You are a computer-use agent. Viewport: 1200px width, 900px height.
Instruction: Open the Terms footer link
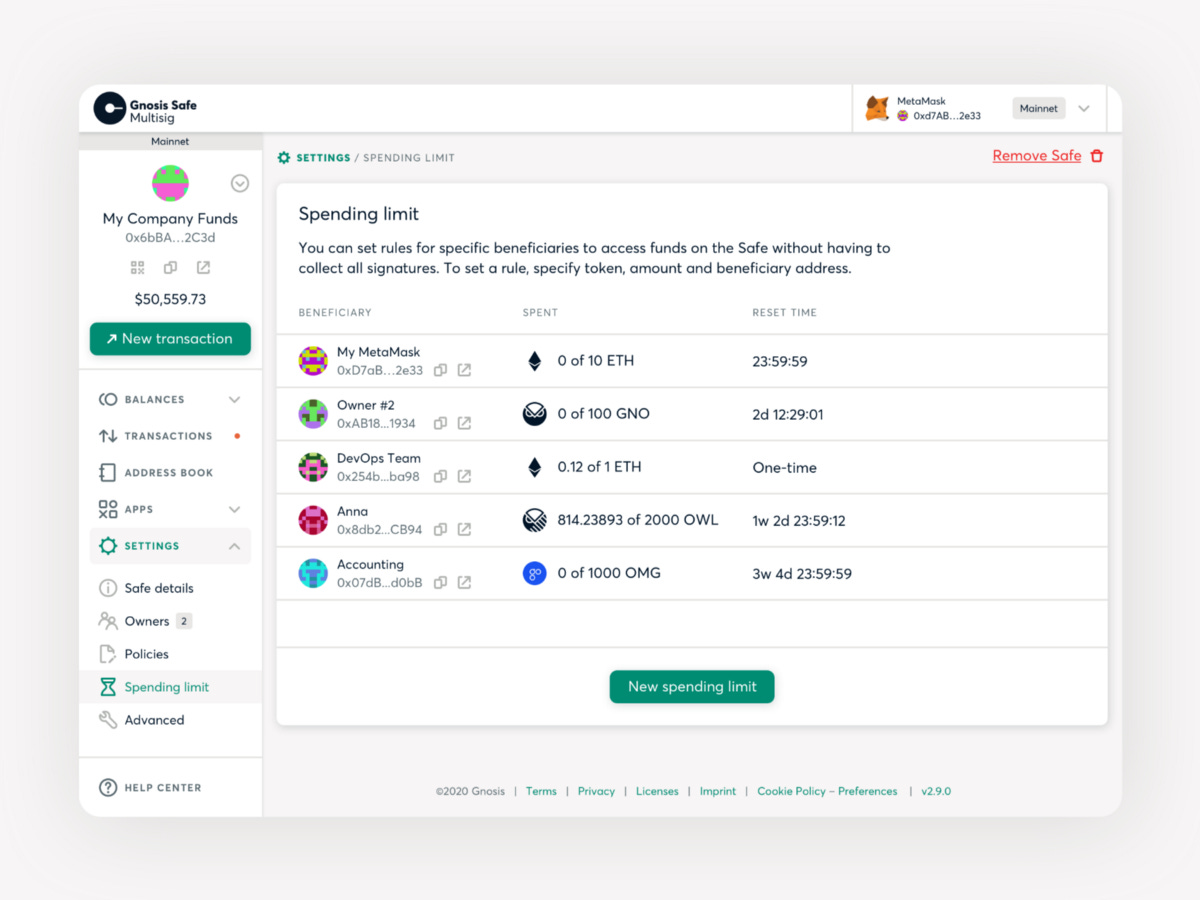(541, 791)
